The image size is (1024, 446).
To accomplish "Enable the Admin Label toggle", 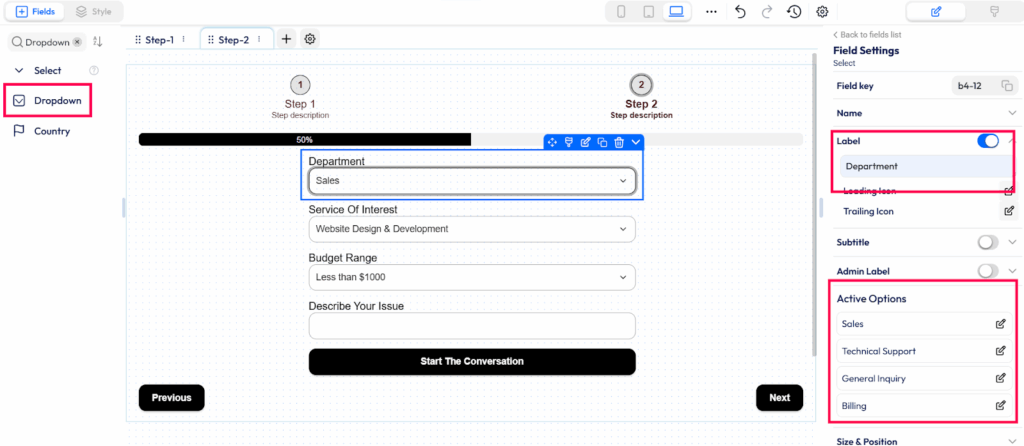I will 988,270.
